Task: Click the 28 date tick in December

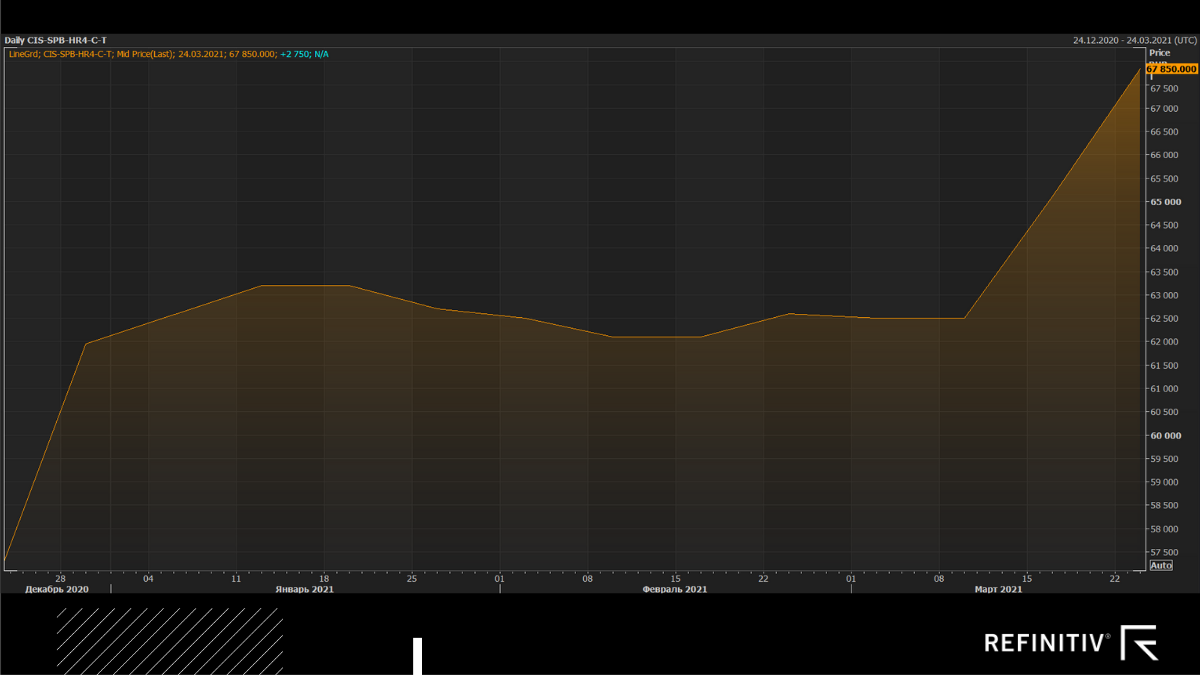Action: 60,578
